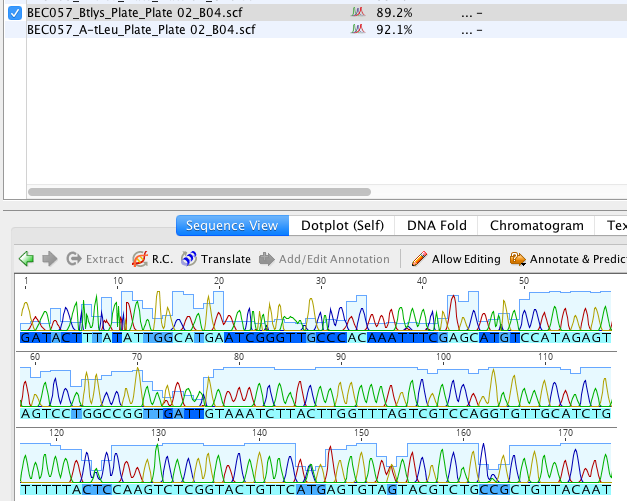
Task: Open the Annotate & Predict tool
Action: pos(518,259)
